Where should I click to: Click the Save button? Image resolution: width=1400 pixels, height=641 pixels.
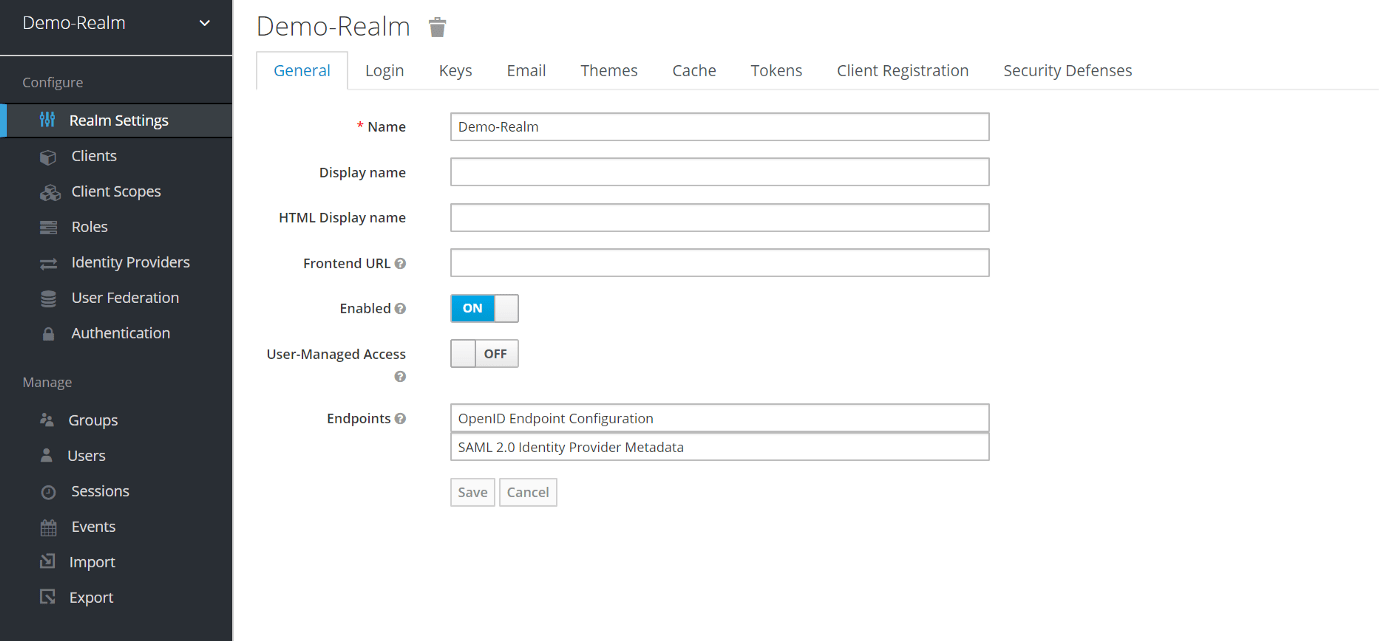click(473, 492)
